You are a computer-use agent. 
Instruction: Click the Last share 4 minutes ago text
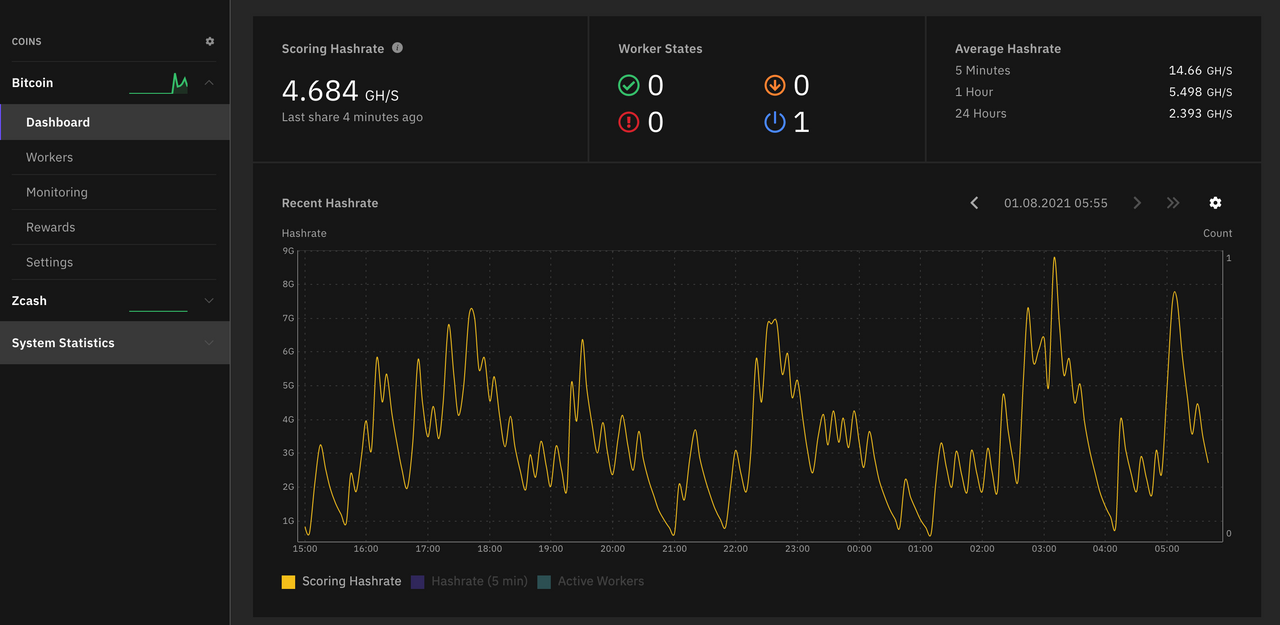pyautogui.click(x=352, y=117)
